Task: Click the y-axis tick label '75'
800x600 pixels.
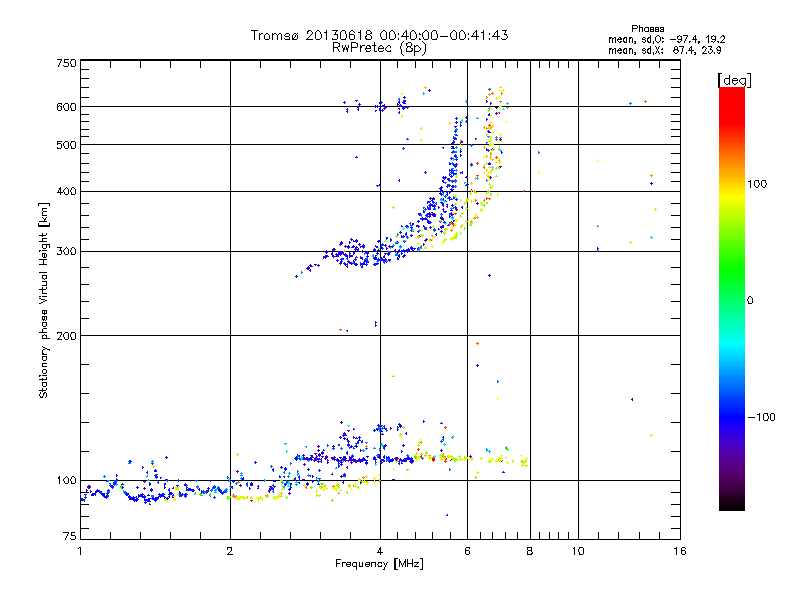Action: pyautogui.click(x=70, y=536)
